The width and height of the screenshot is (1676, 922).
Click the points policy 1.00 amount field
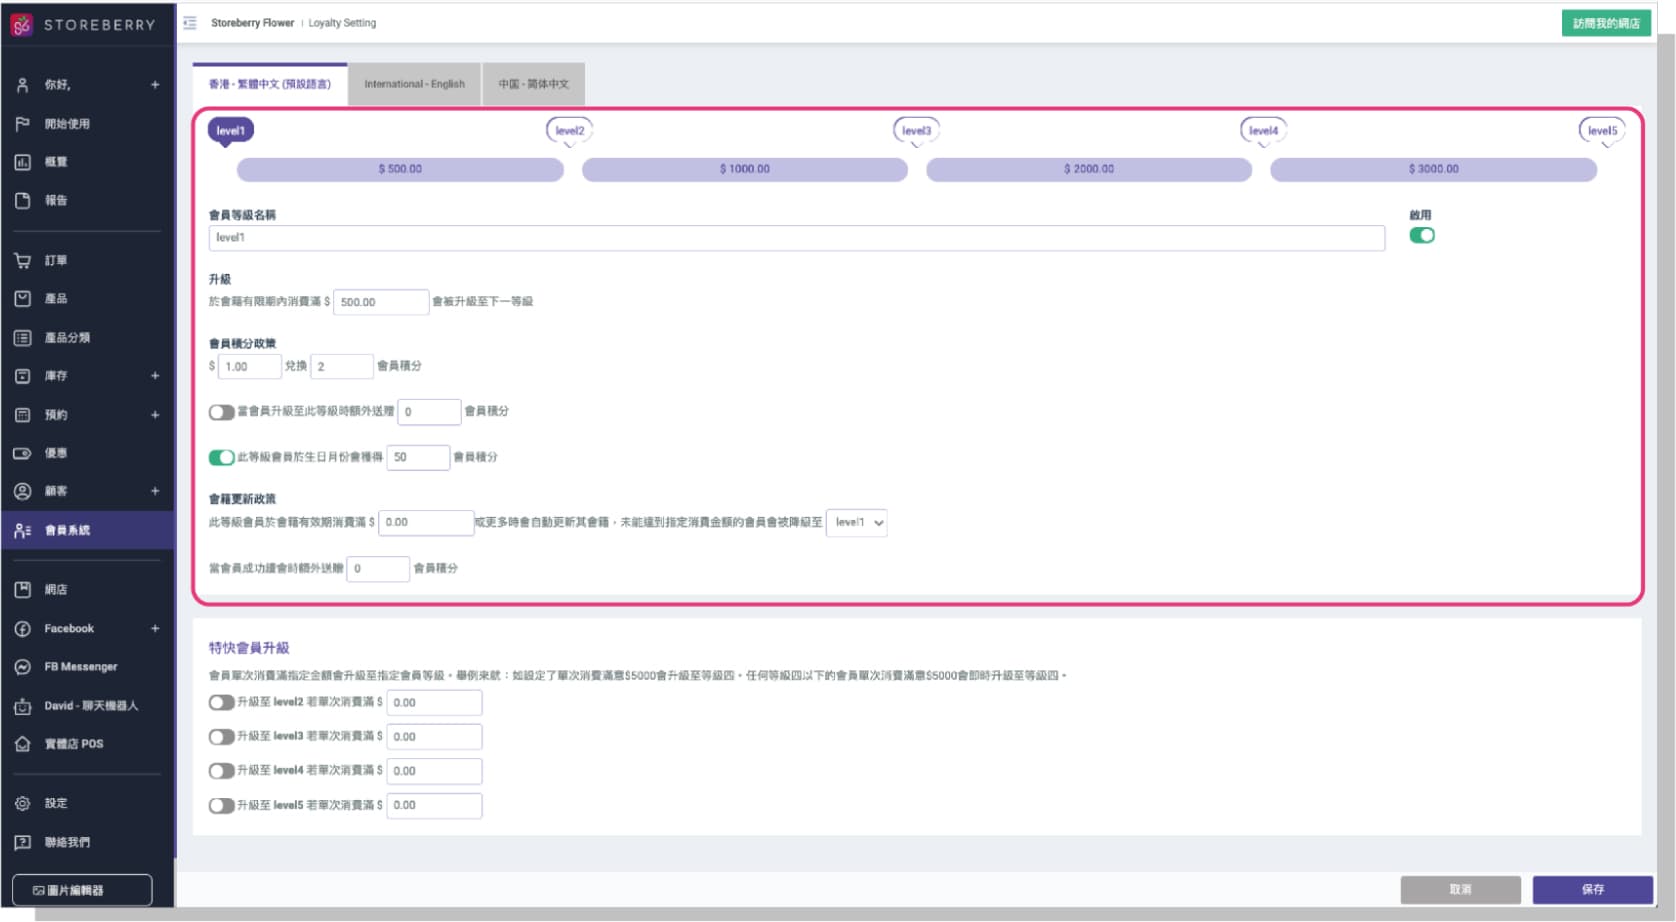(250, 367)
